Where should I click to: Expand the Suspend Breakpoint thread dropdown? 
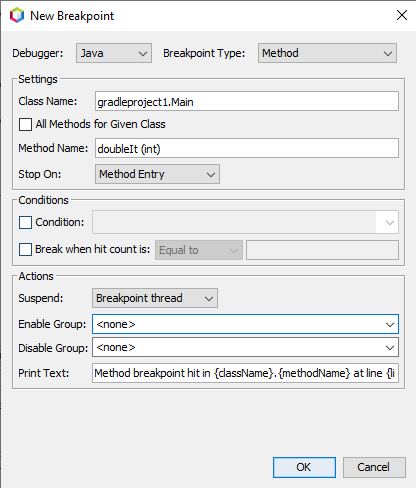click(x=155, y=298)
